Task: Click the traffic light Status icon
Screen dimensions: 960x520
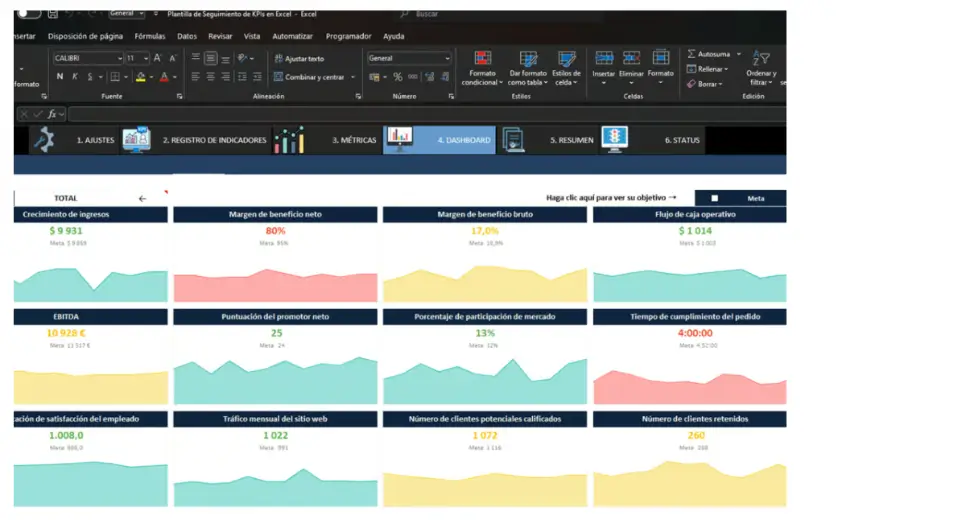Action: [614, 140]
